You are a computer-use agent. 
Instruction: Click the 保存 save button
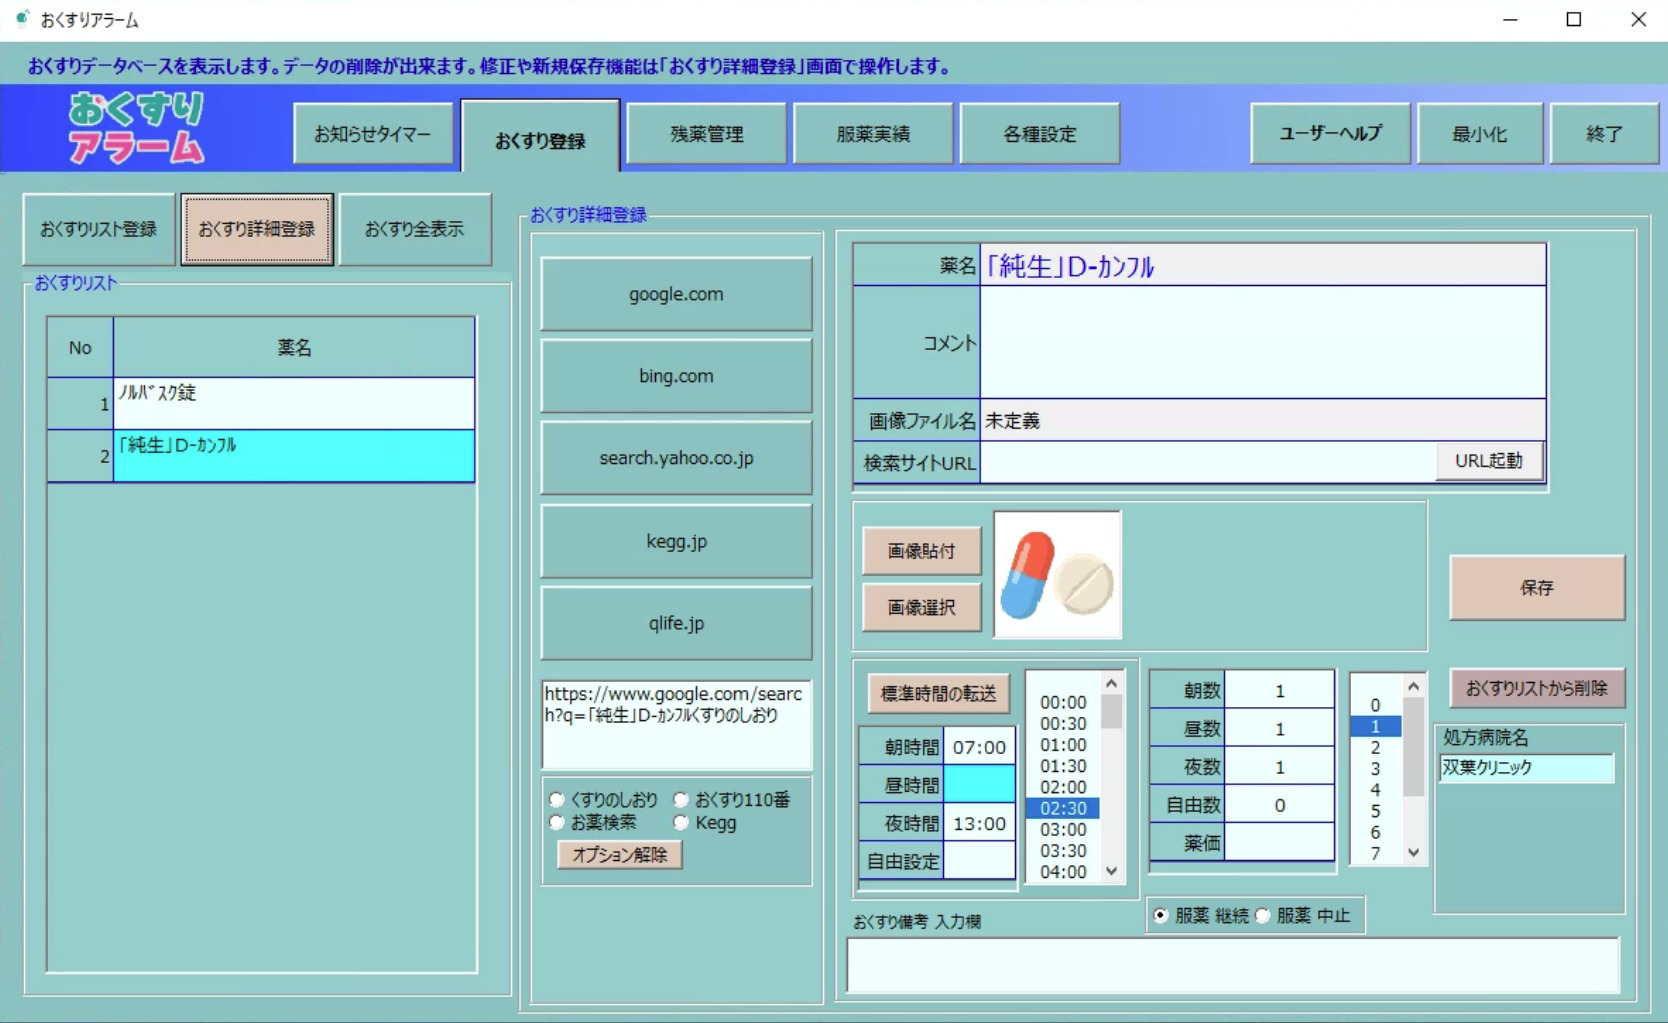(1536, 588)
